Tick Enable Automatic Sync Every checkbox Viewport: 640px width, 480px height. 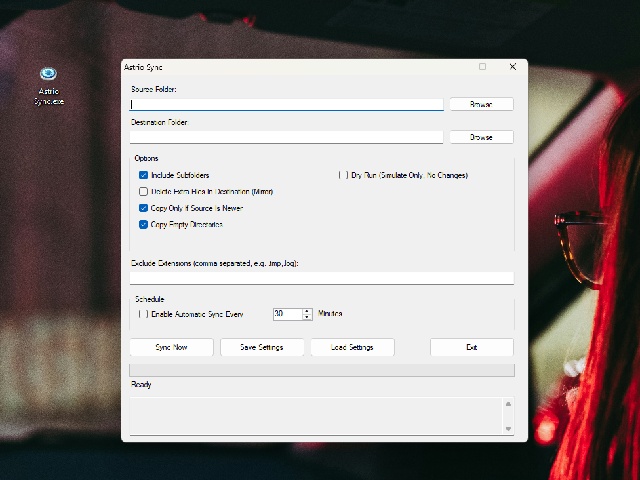tap(143, 314)
